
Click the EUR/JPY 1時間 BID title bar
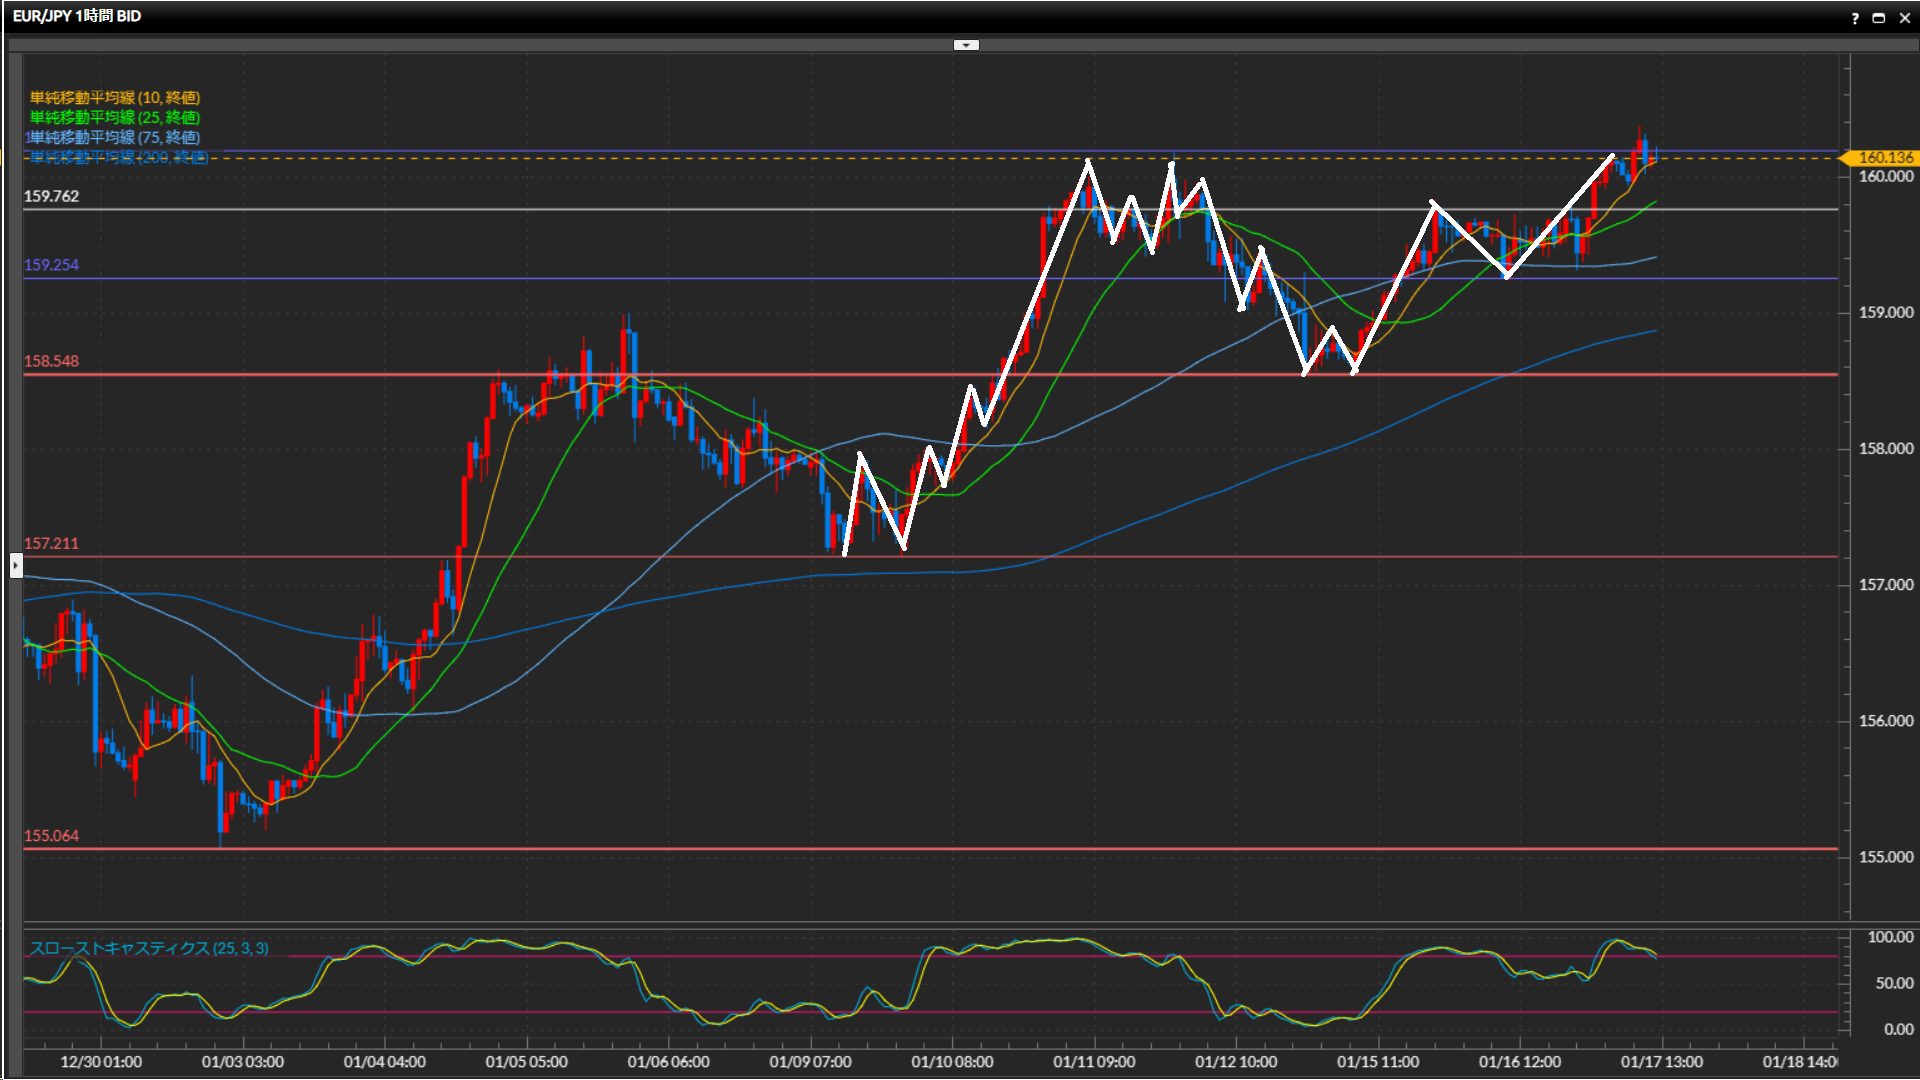click(x=77, y=16)
